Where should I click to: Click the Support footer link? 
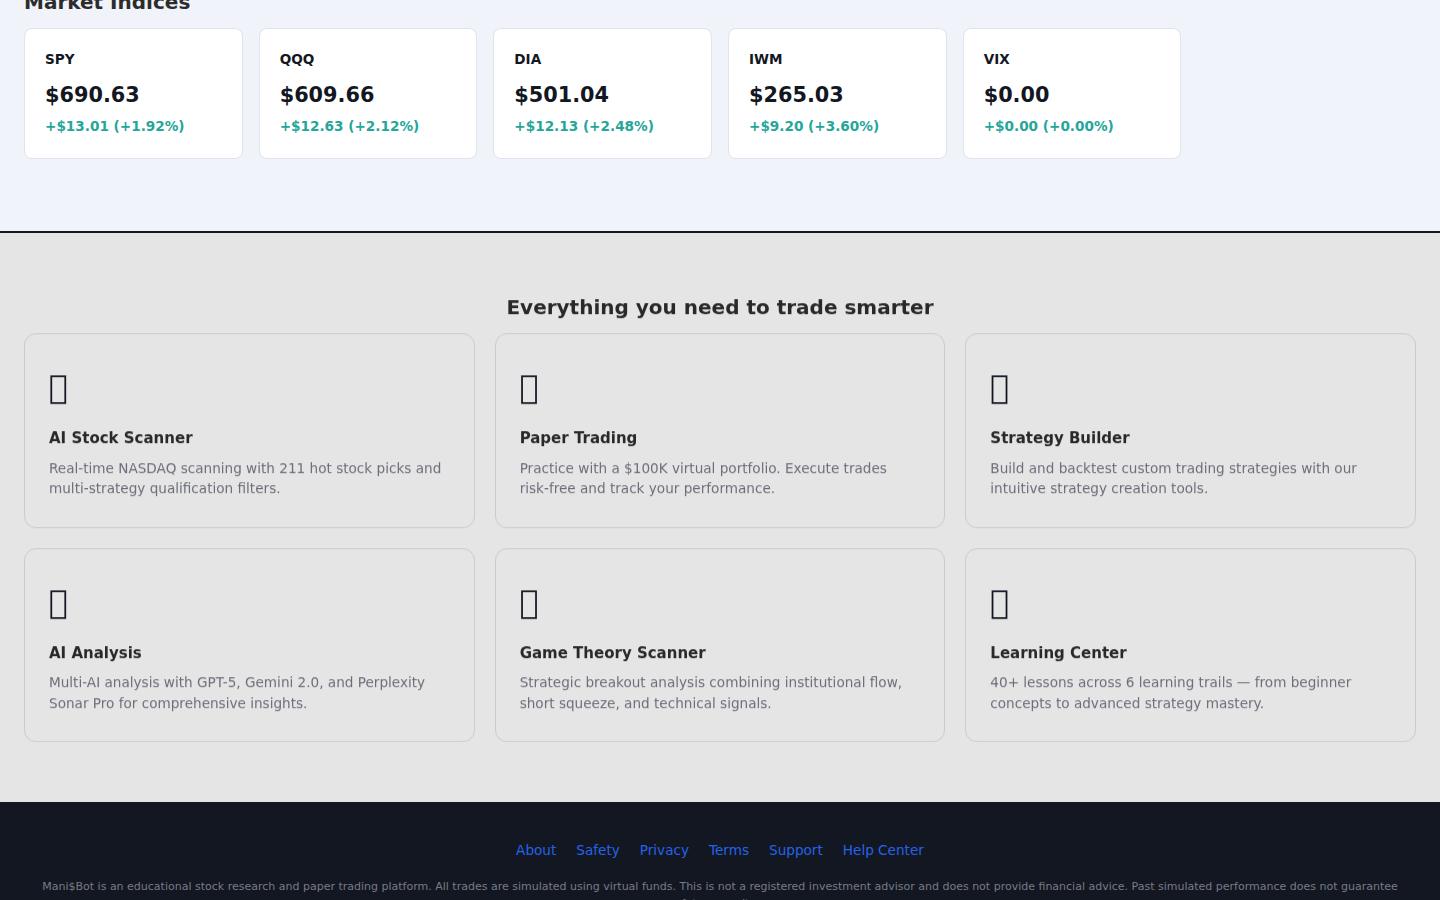pyautogui.click(x=795, y=850)
